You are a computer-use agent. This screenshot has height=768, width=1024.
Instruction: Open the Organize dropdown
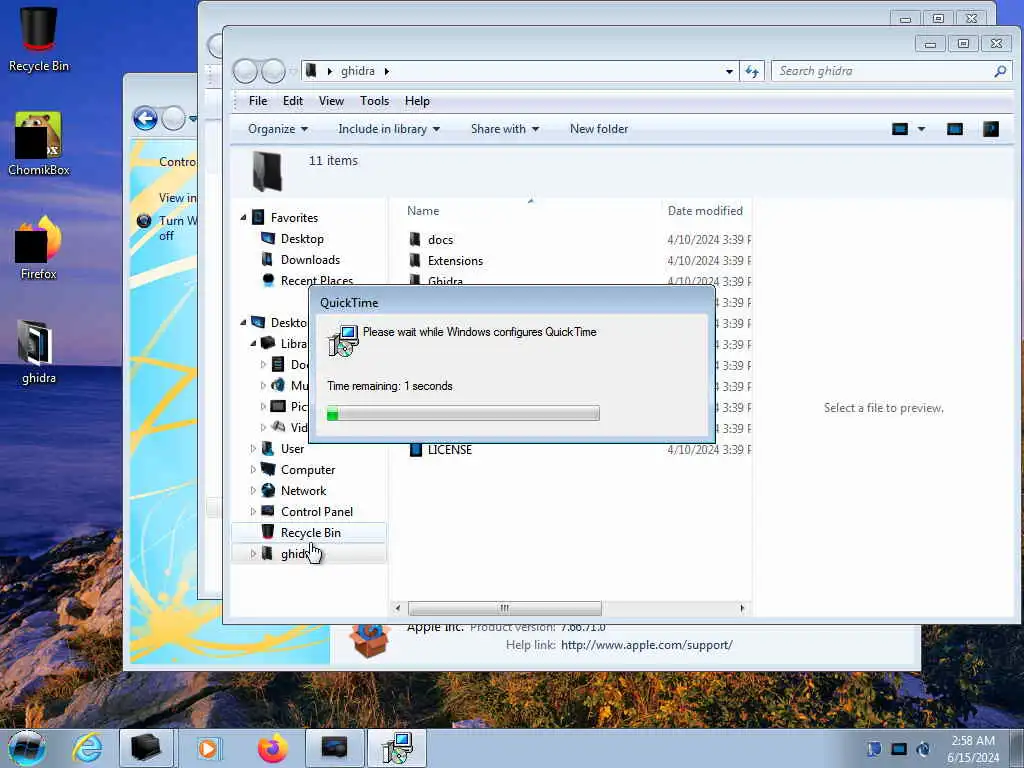point(278,129)
